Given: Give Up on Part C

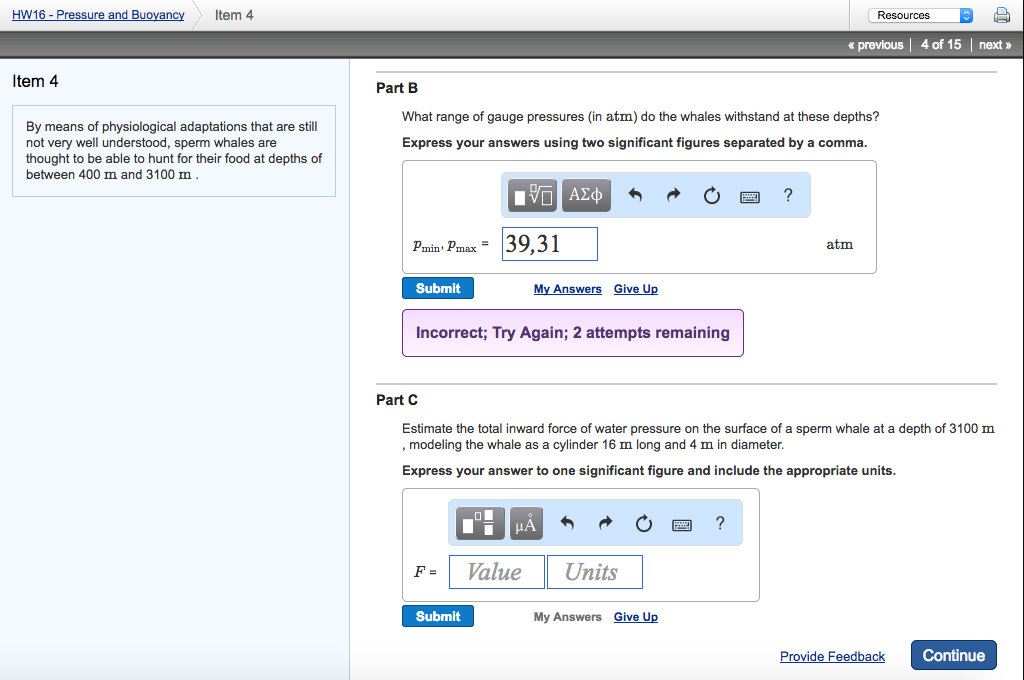Looking at the screenshot, I should pyautogui.click(x=635, y=617).
